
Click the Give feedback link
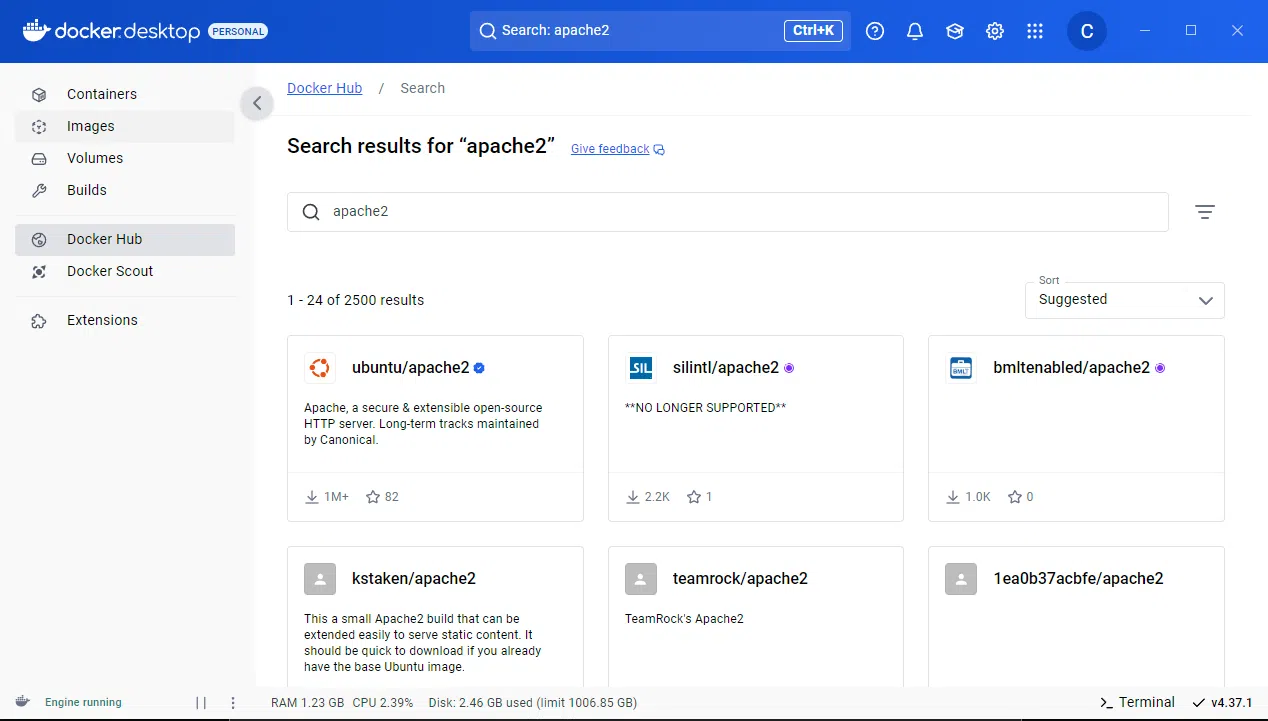coord(609,148)
